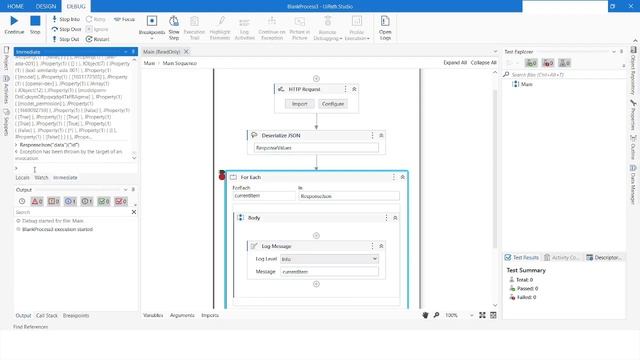Viewport: 640px width, 360px height.
Task: Click the fit to screen icon
Action: coord(482,315)
